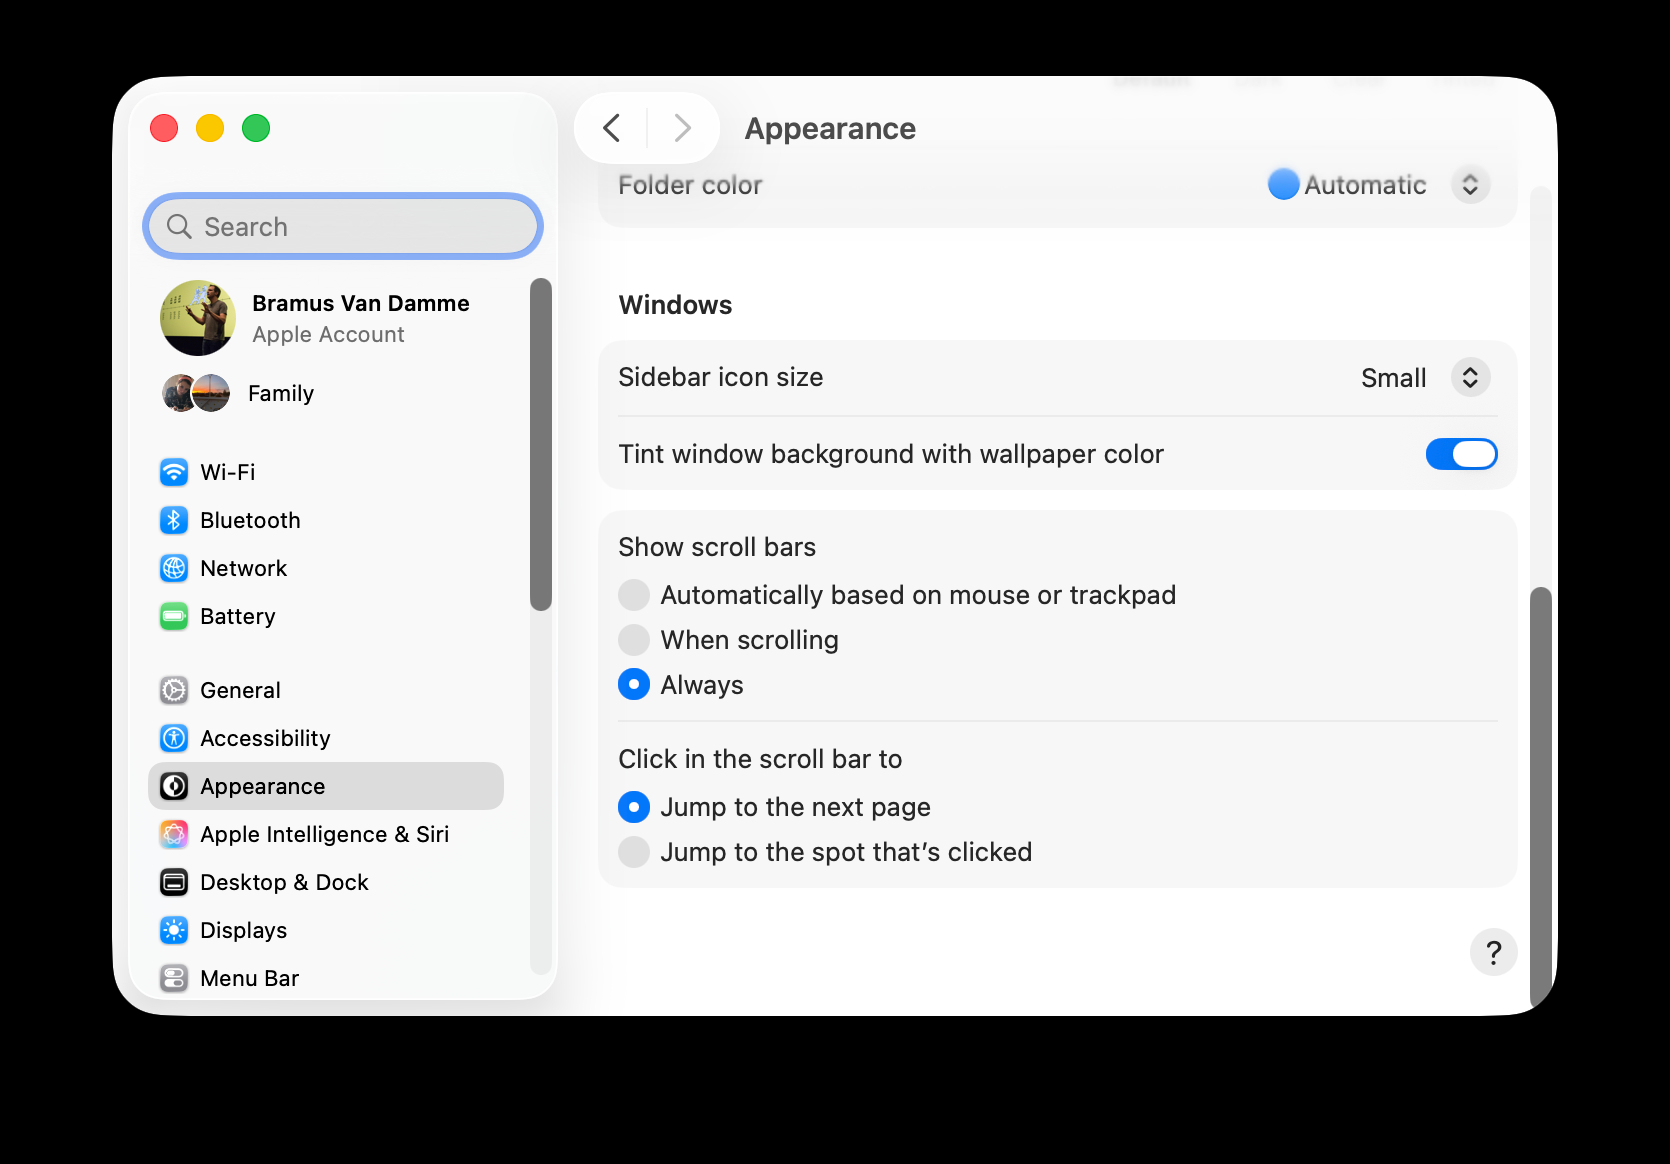Disable tint window background with wallpaper color

point(1461,454)
